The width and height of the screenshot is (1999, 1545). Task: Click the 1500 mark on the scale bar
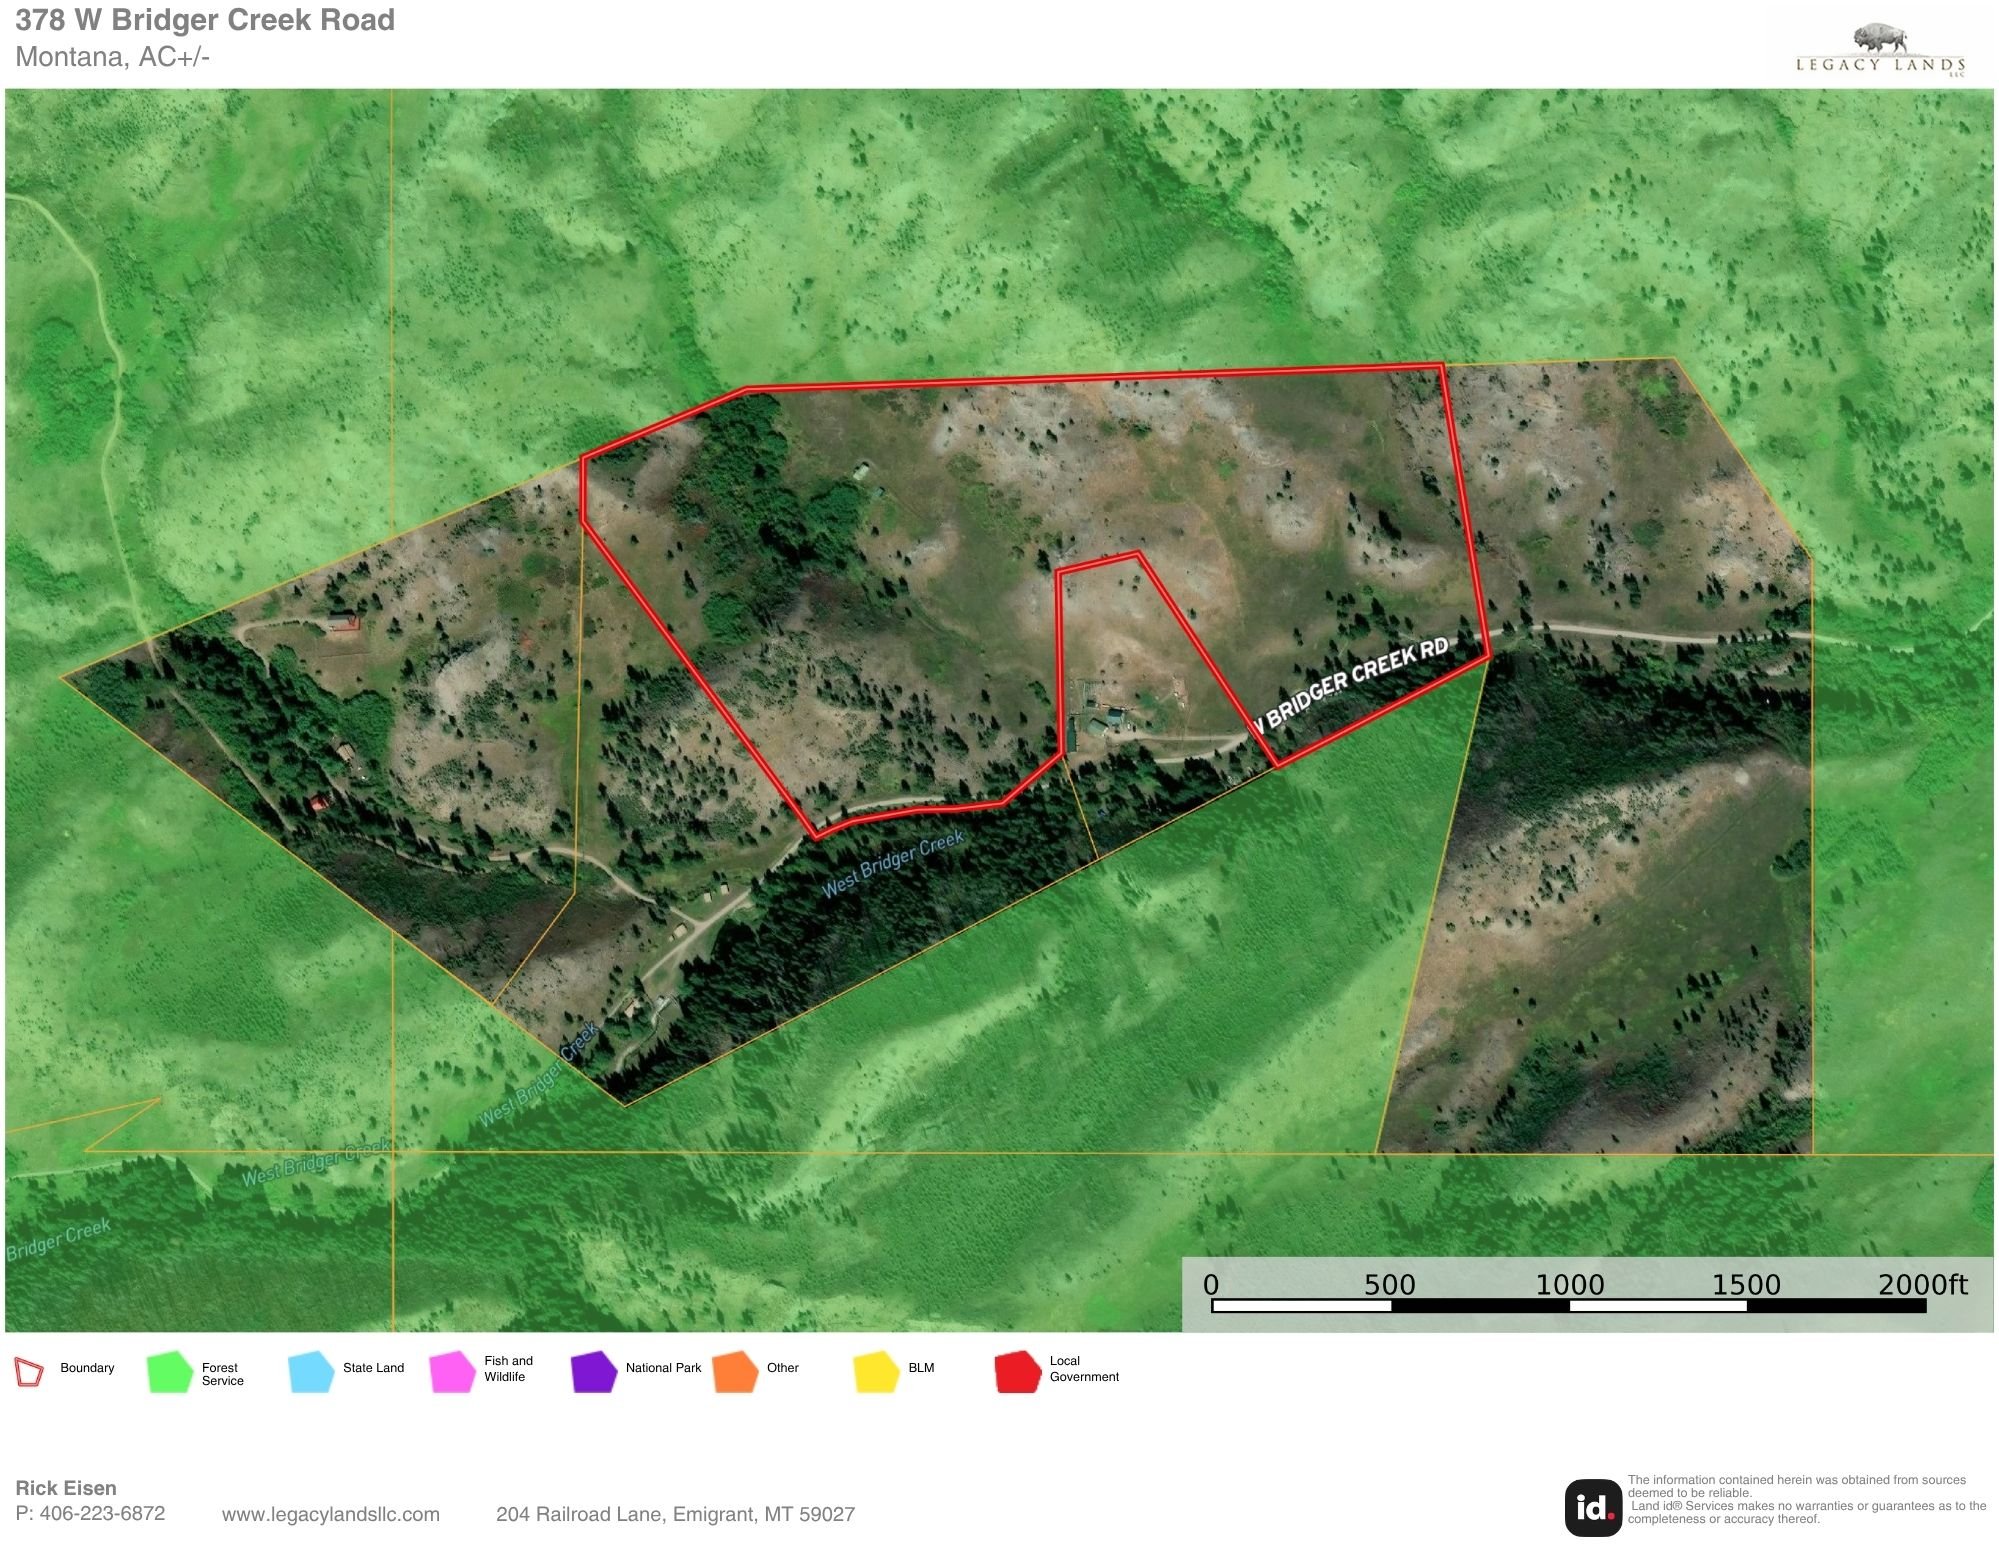point(1747,1285)
